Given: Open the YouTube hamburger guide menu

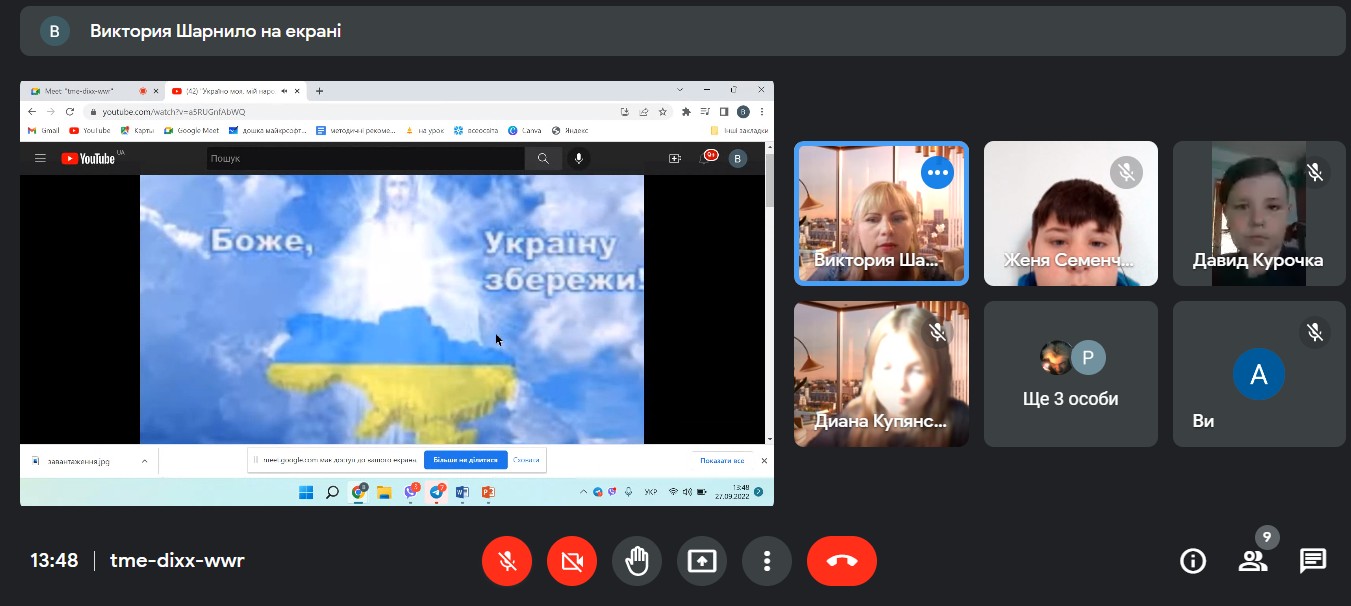Looking at the screenshot, I should pyautogui.click(x=40, y=158).
